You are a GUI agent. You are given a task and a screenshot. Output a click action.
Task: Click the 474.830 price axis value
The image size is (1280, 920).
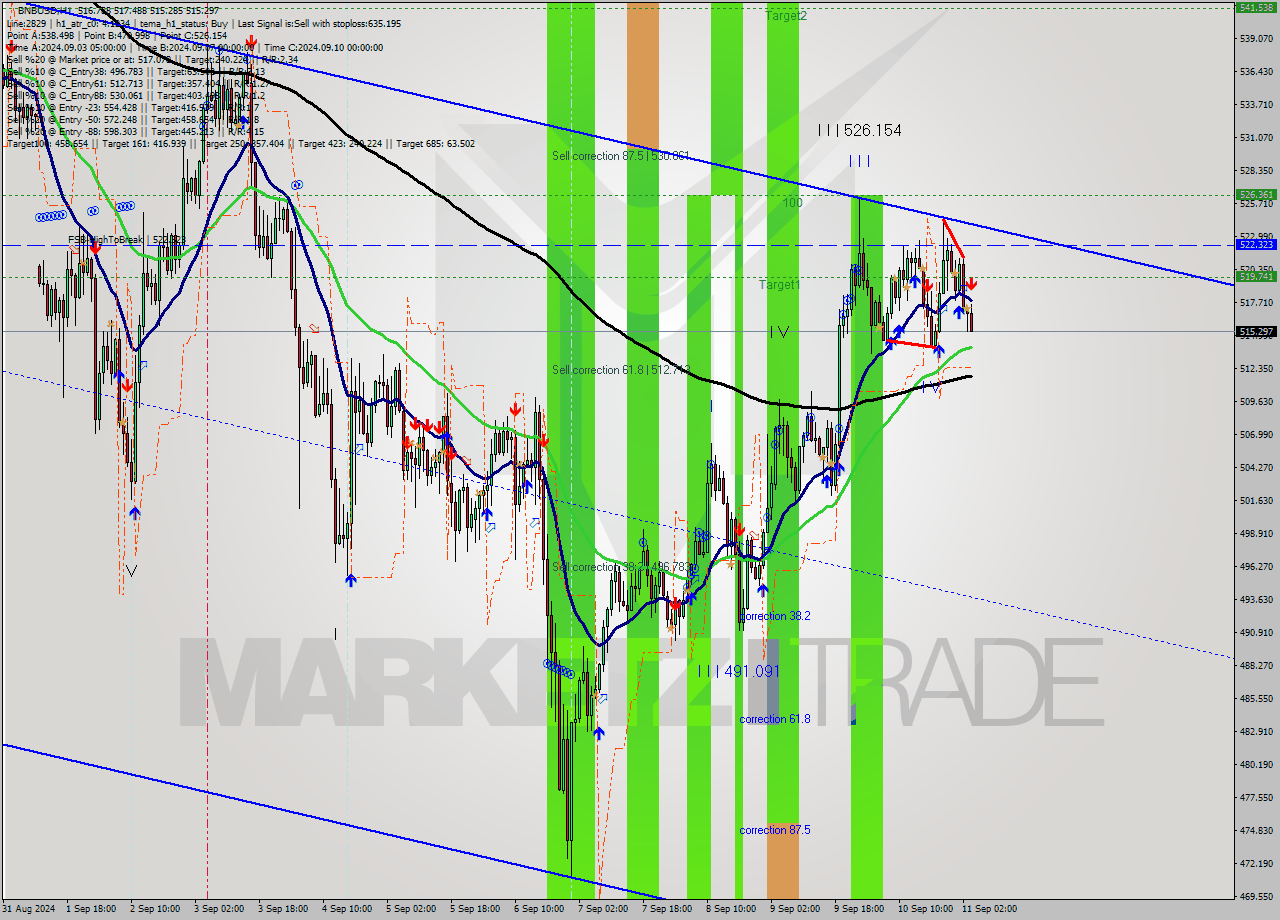coord(1255,830)
